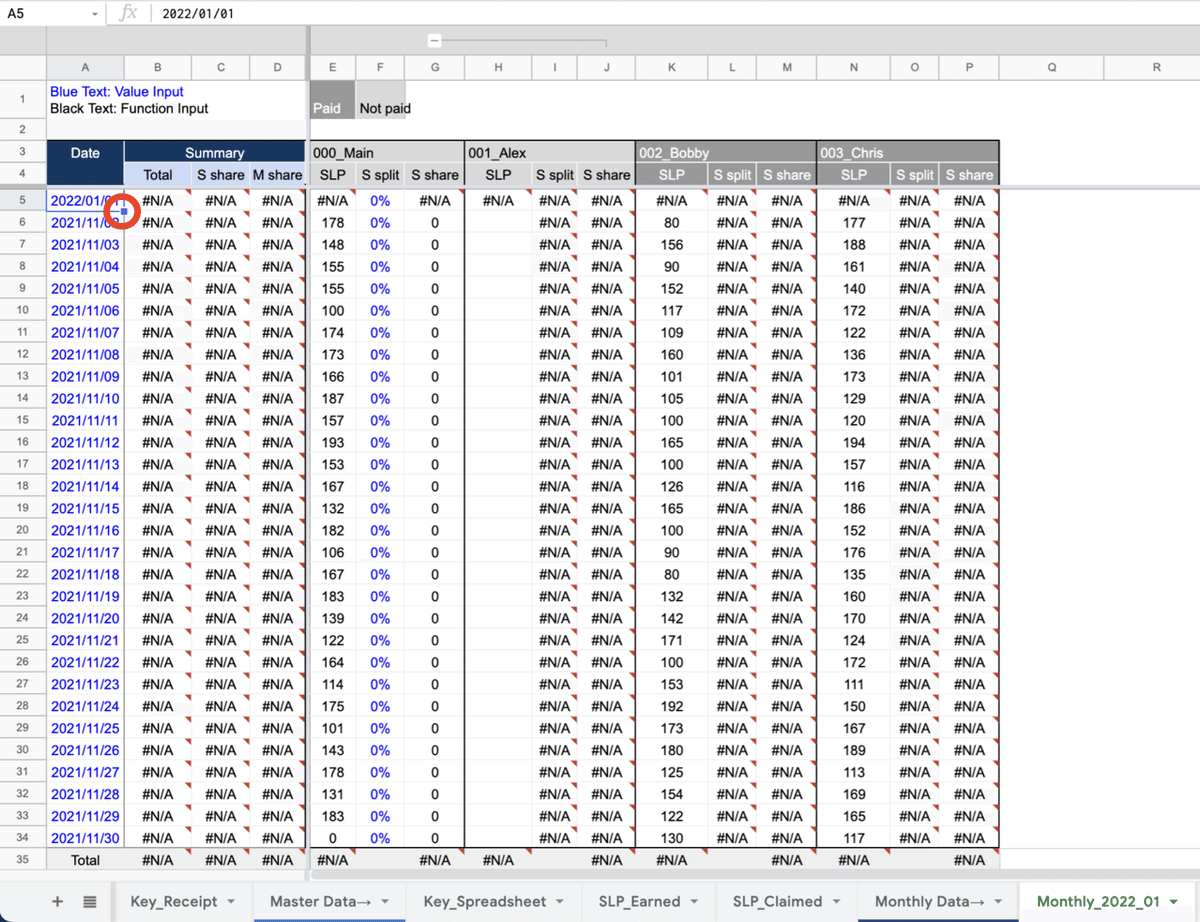This screenshot has height=922, width=1200.
Task: Select SLP value 189 in 003_Chris column
Action: (x=854, y=750)
